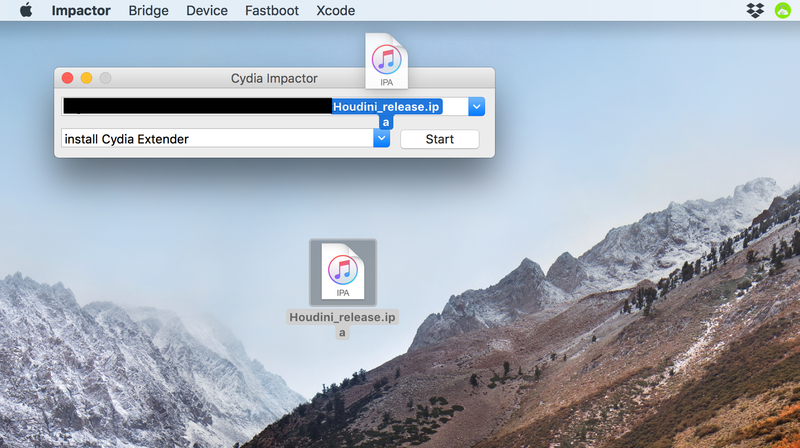Image resolution: width=800 pixels, height=448 pixels.
Task: Open the Apple menu
Action: pos(26,10)
